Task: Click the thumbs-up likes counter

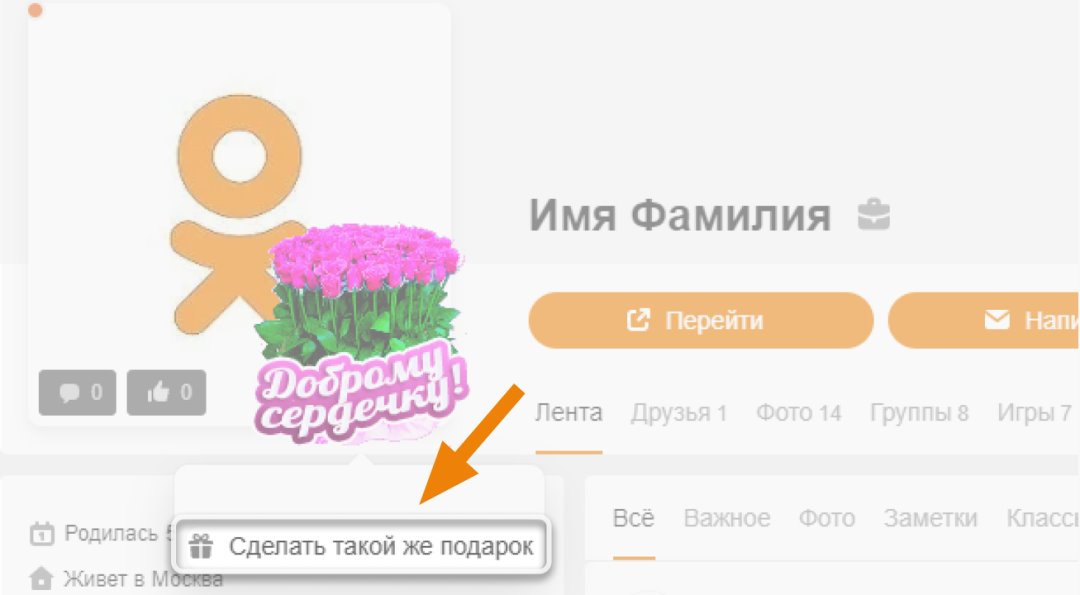Action: click(167, 393)
